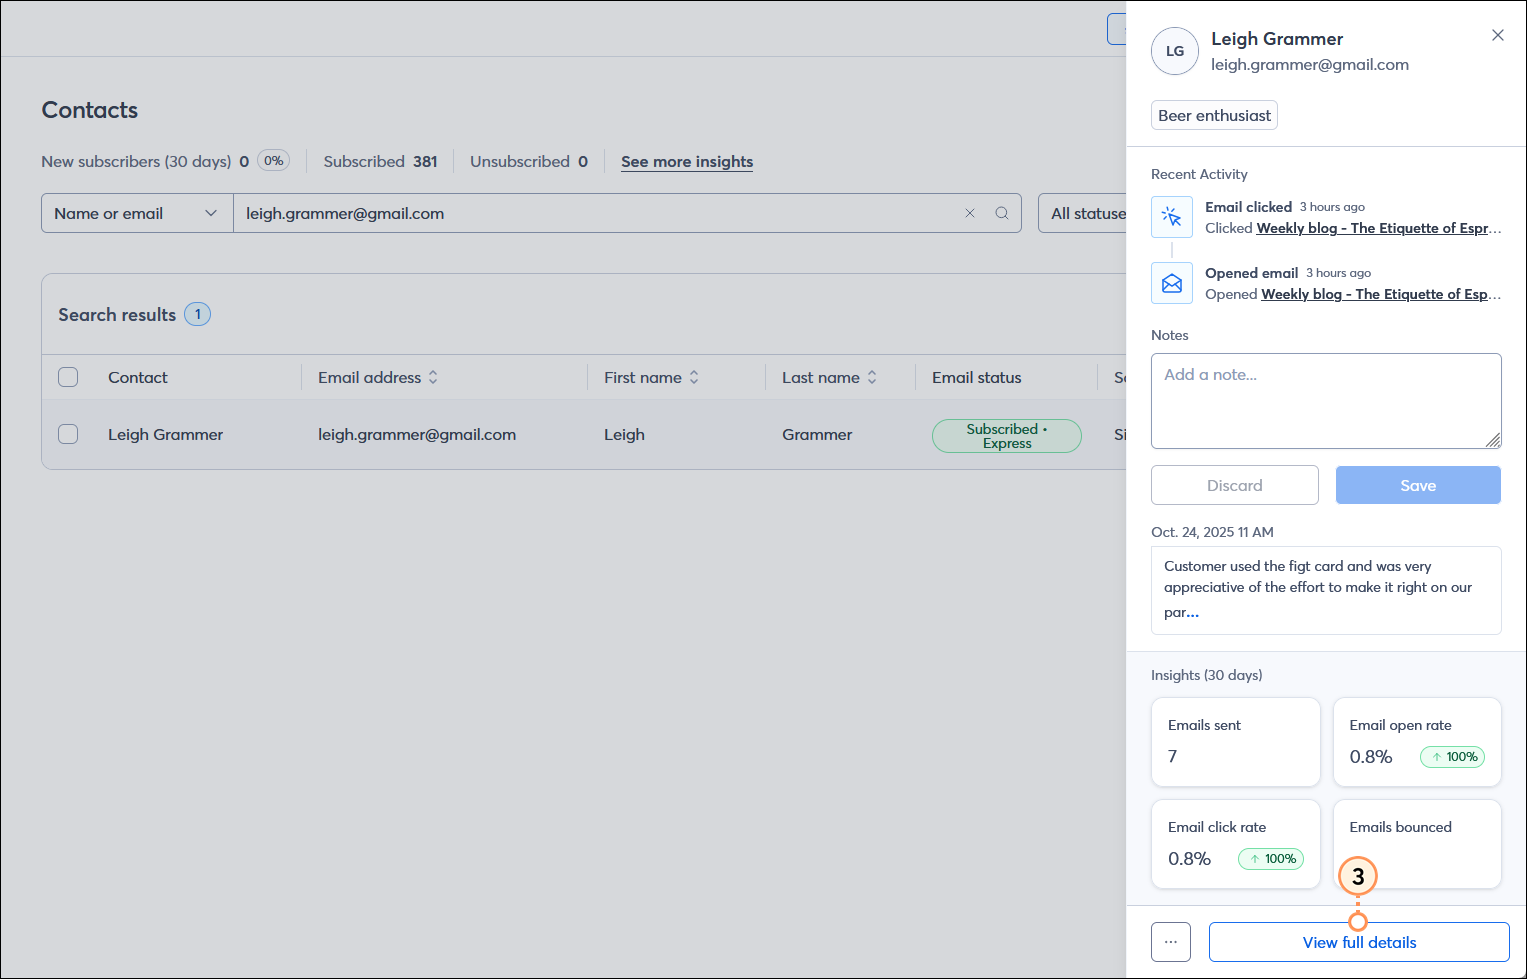1527x979 pixels.
Task: Open the See more insights link
Action: pos(686,161)
